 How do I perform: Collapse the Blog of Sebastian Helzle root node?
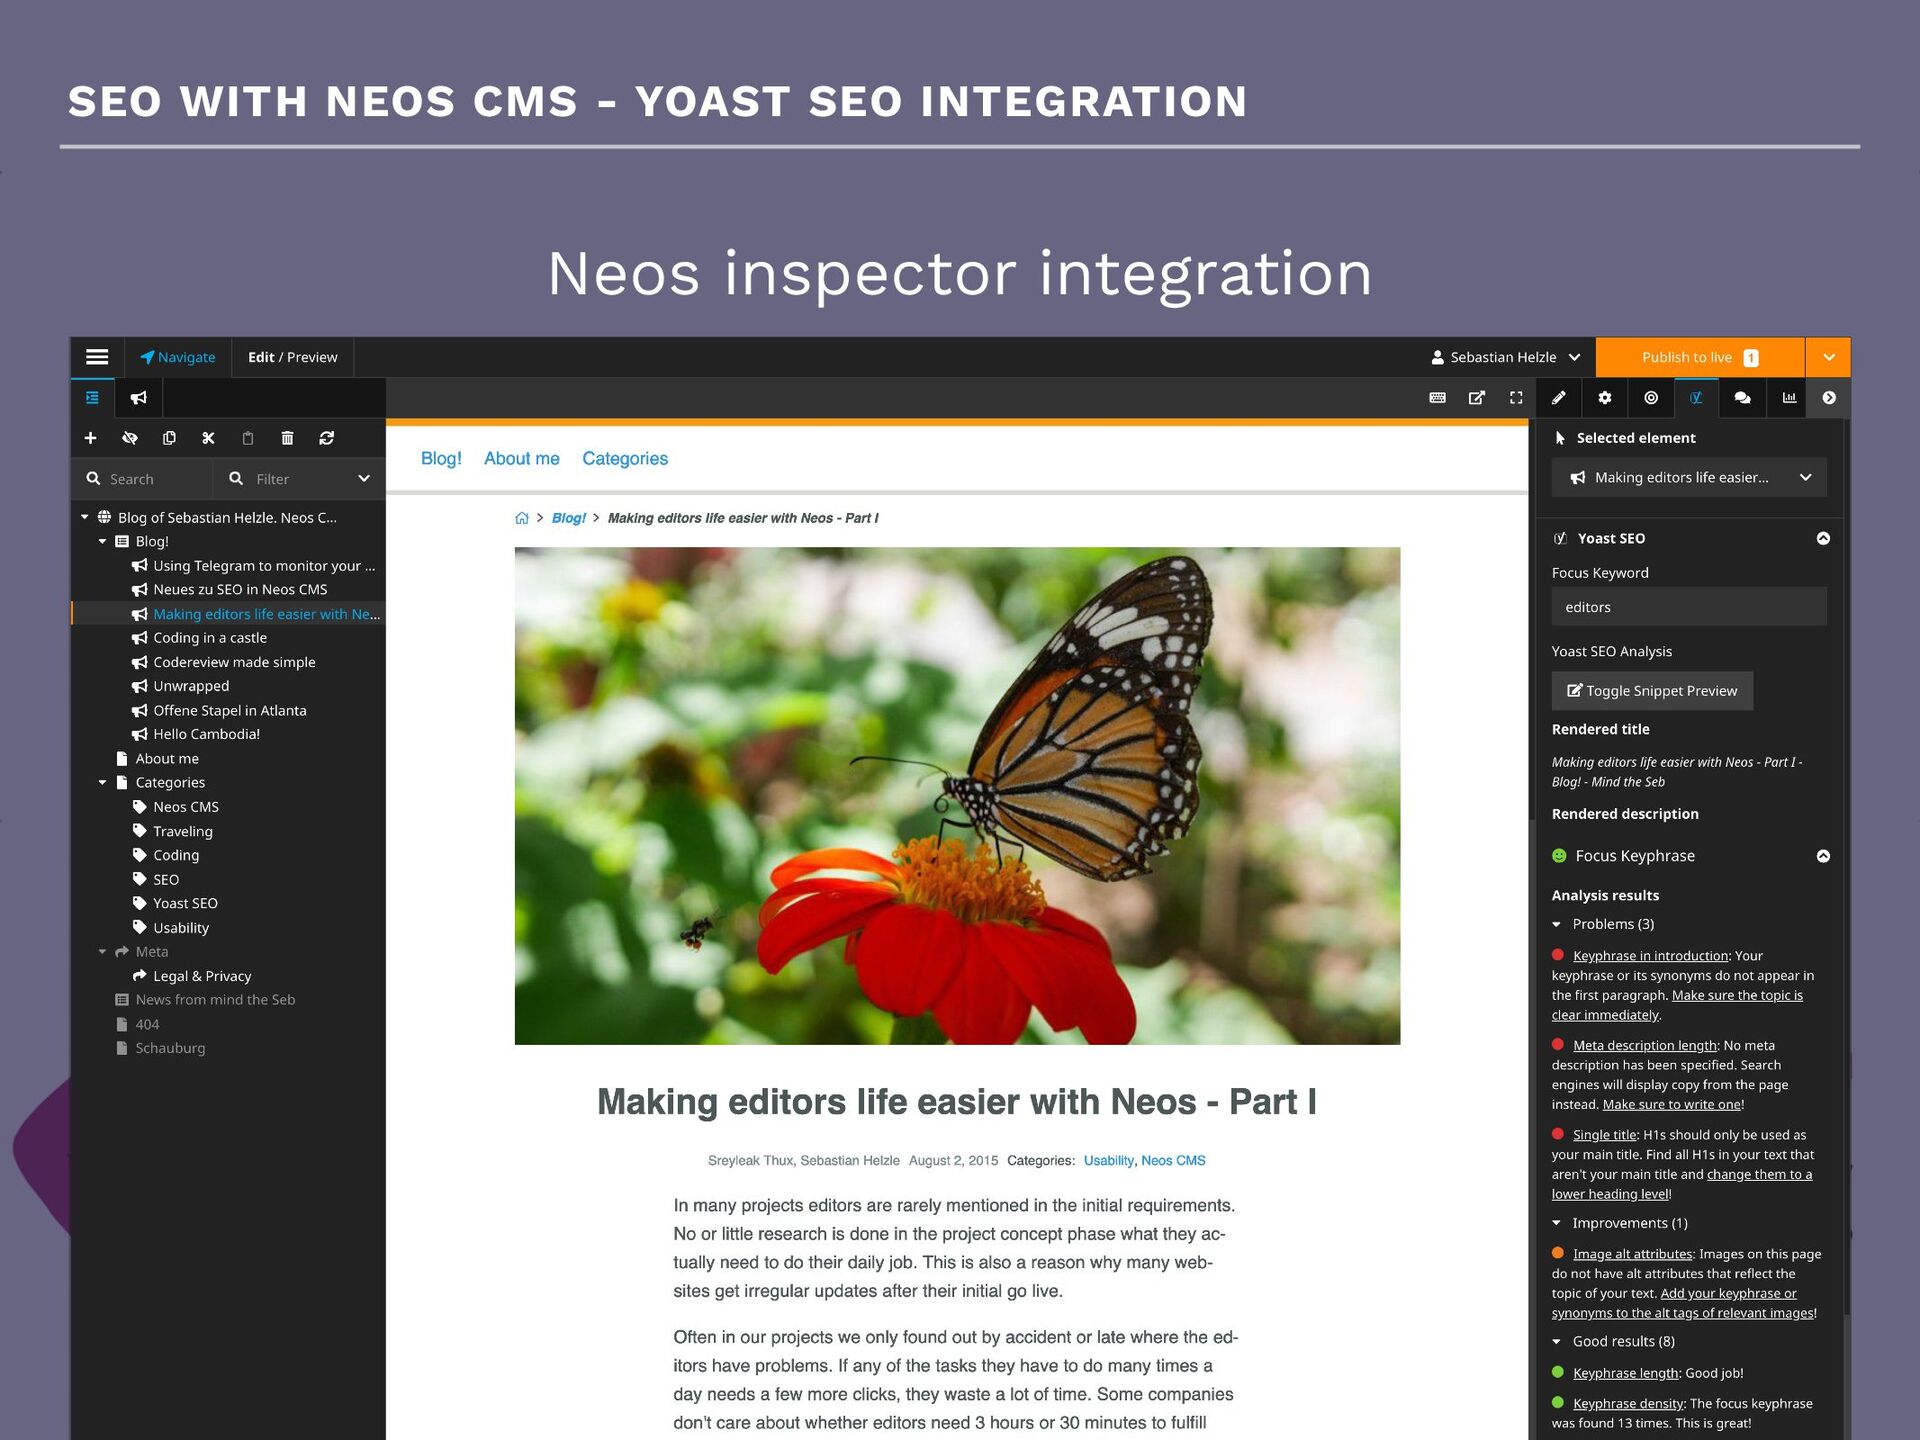point(85,517)
